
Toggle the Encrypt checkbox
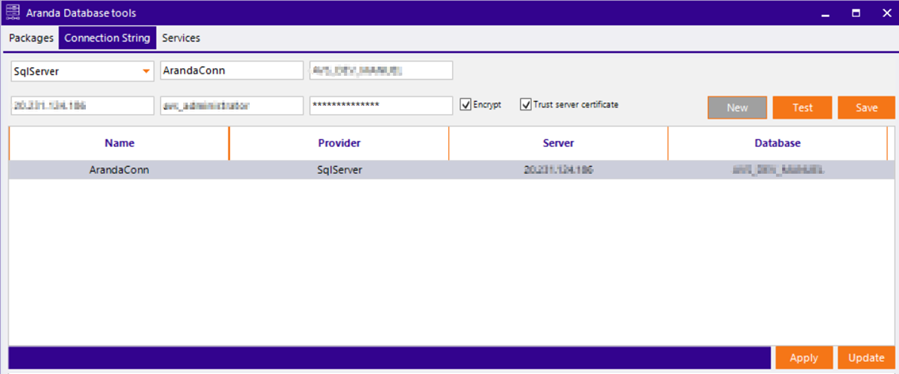pos(466,105)
